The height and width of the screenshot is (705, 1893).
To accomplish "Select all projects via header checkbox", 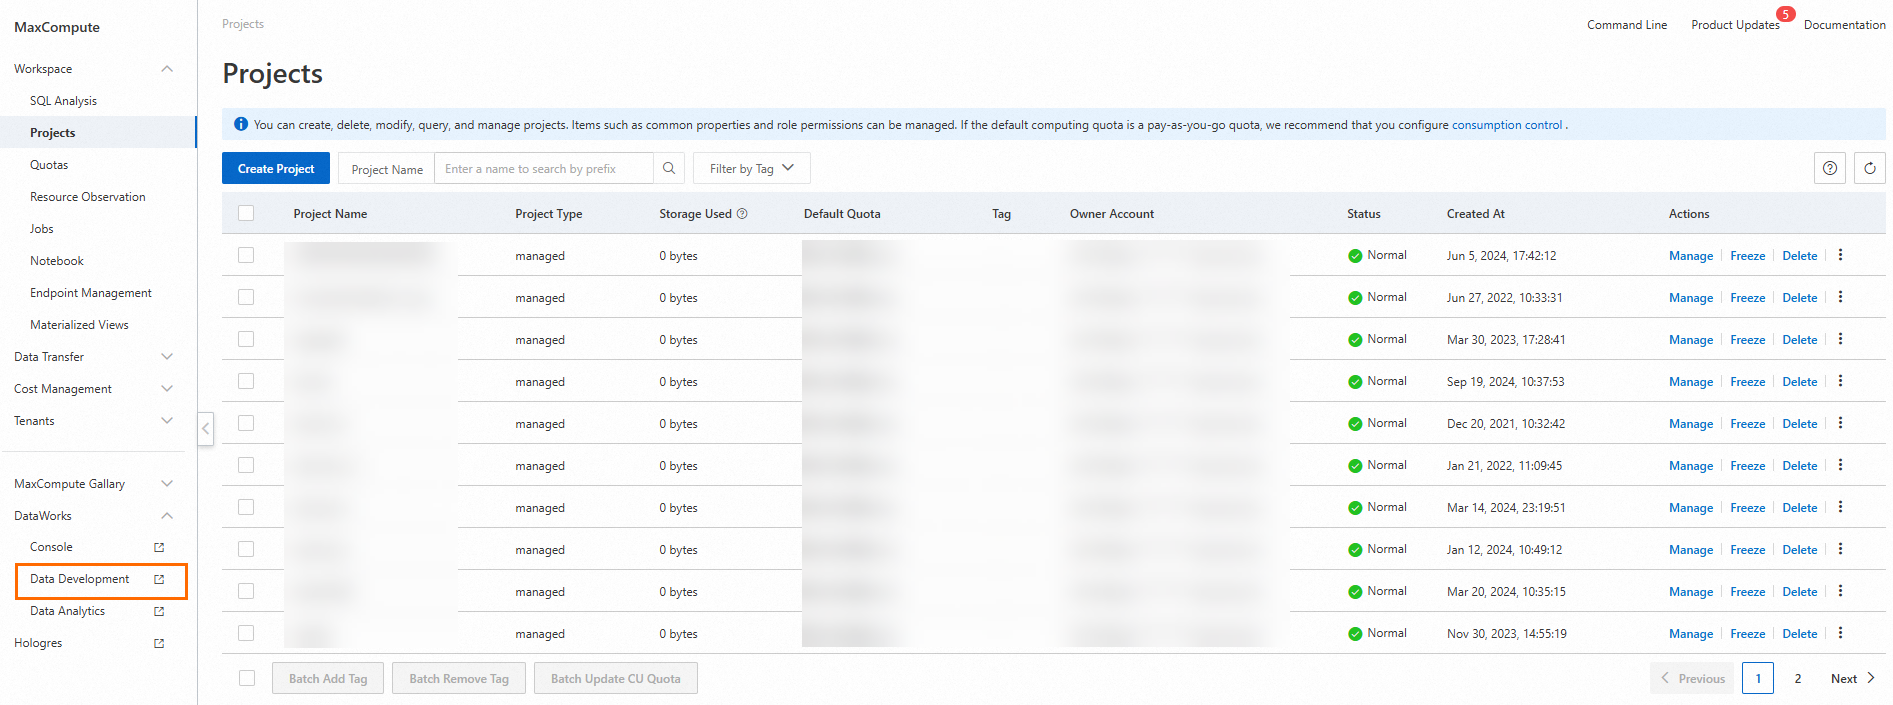I will (246, 213).
